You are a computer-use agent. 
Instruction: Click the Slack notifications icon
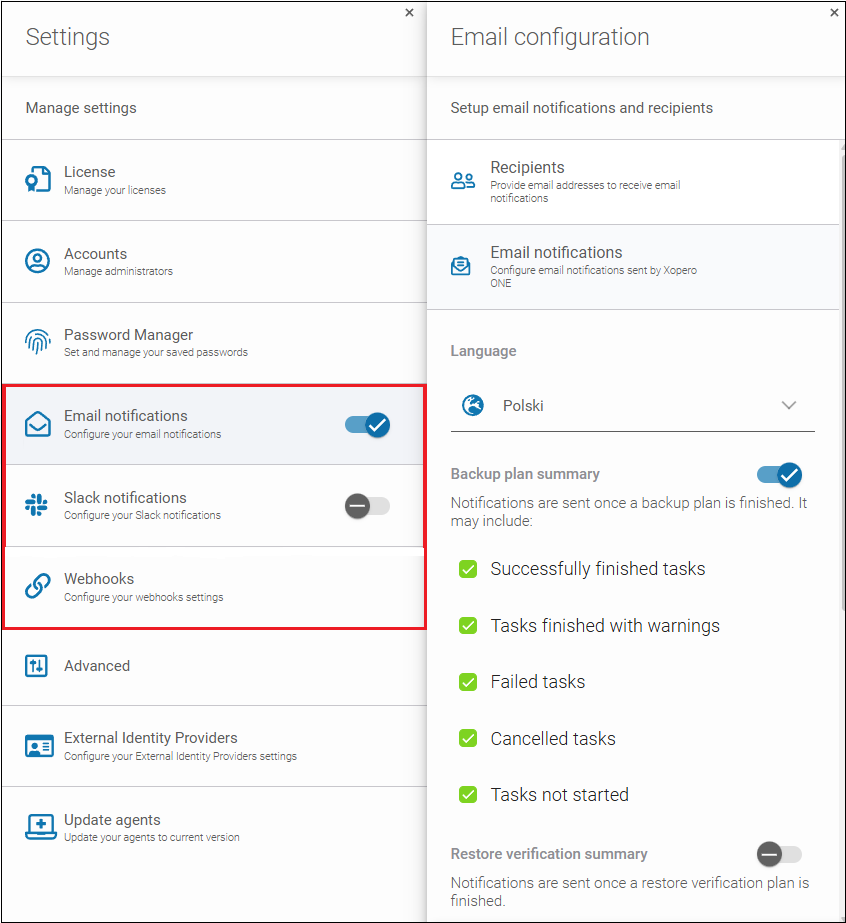coord(37,505)
